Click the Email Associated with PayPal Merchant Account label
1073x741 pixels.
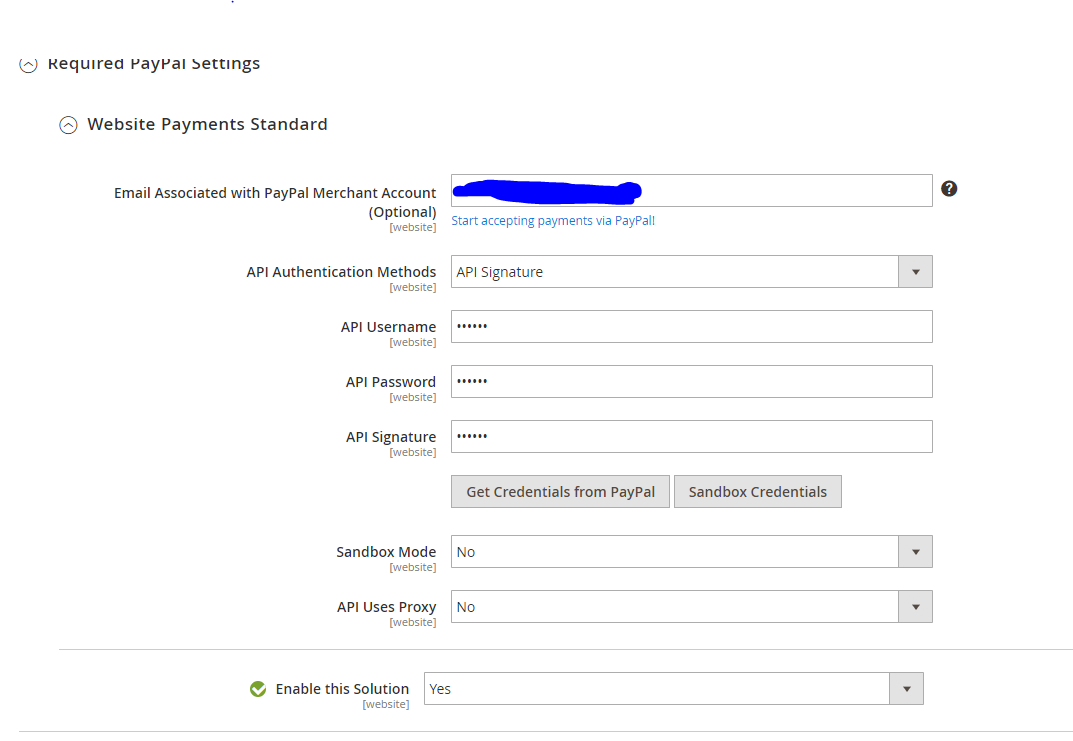click(275, 202)
